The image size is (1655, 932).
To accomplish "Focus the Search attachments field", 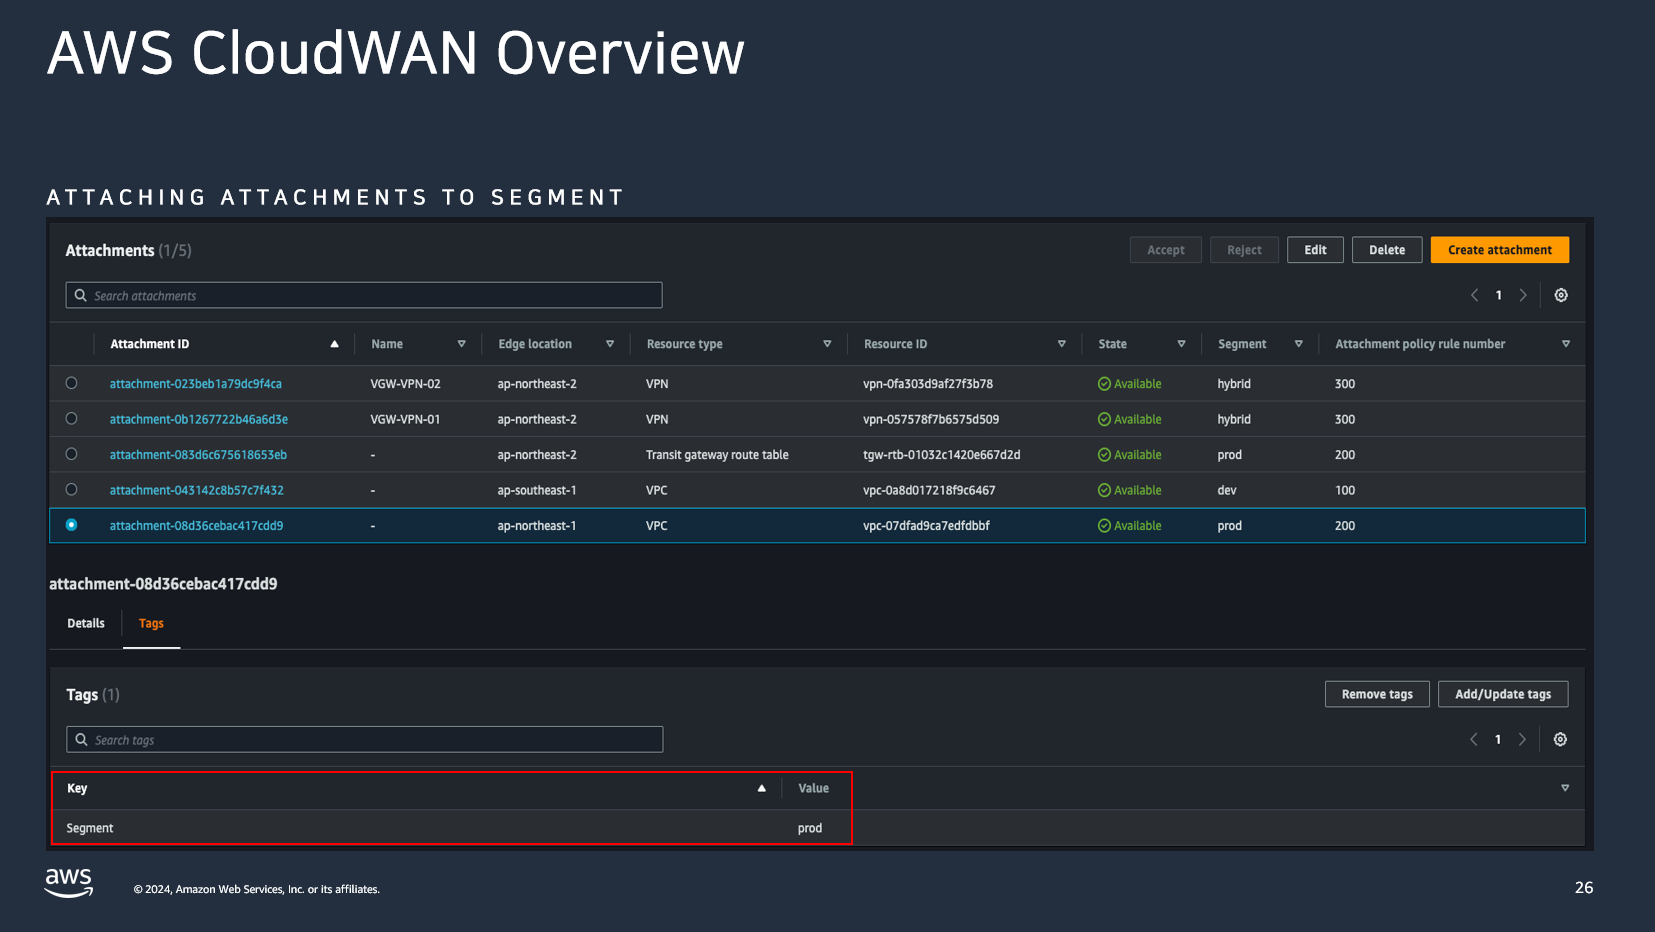I will pyautogui.click(x=364, y=295).
